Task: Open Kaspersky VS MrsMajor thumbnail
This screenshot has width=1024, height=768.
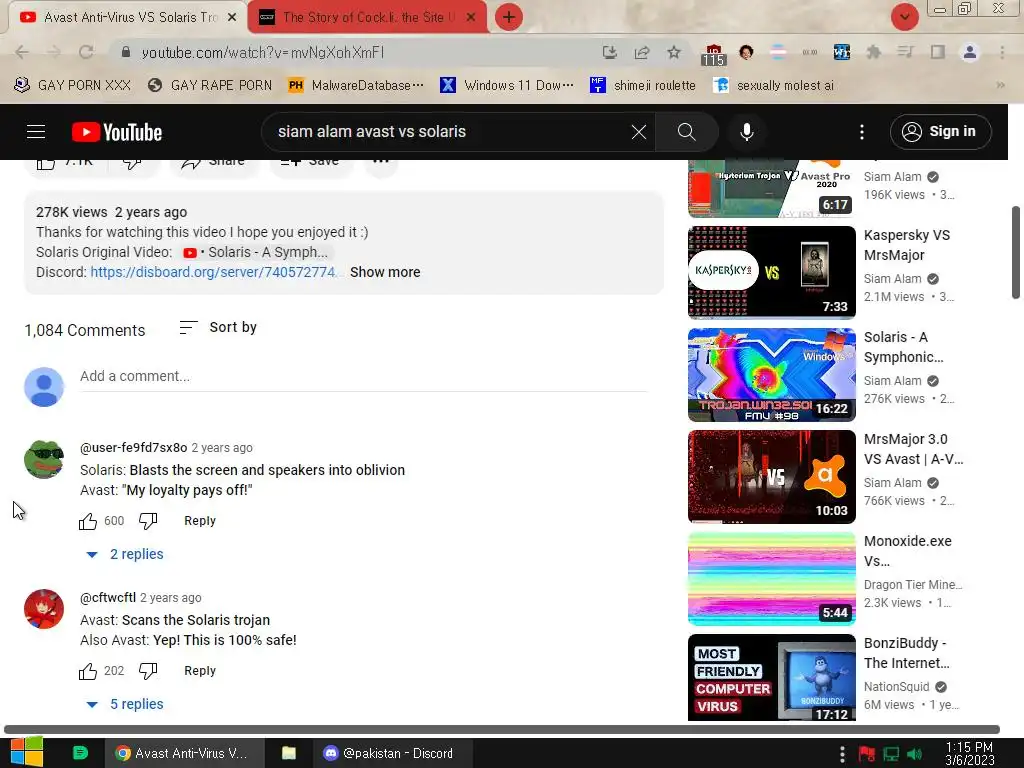Action: coord(771,272)
